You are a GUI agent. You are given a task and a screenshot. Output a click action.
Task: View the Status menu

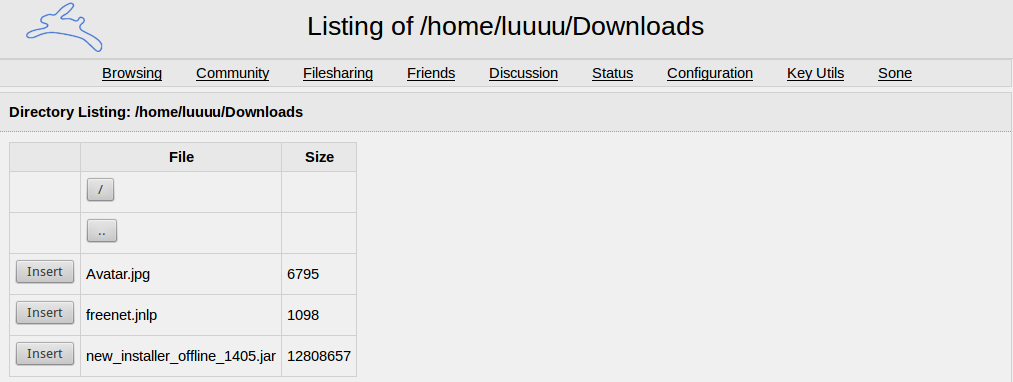612,73
